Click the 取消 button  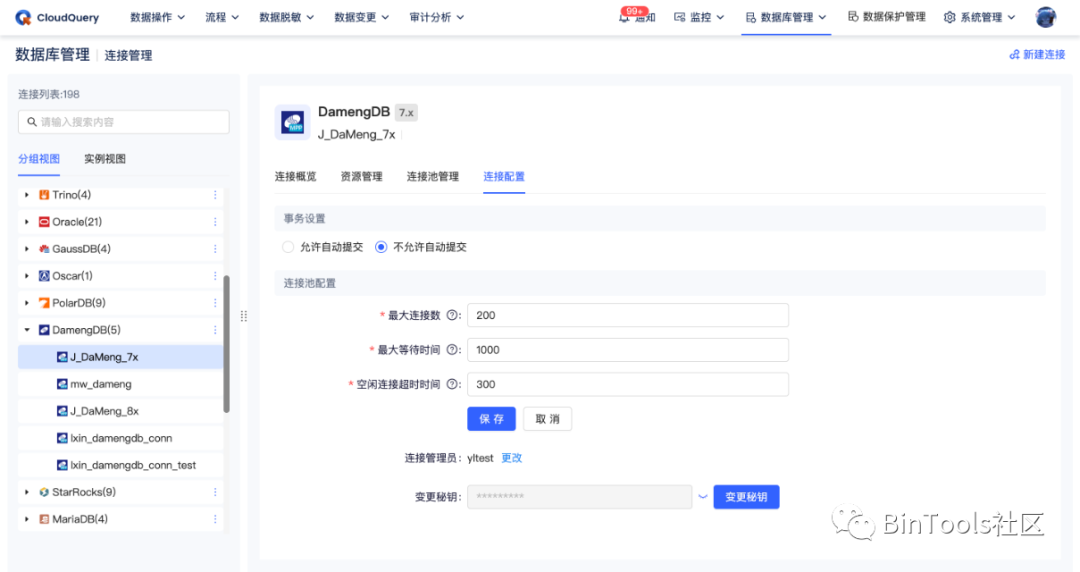click(548, 419)
